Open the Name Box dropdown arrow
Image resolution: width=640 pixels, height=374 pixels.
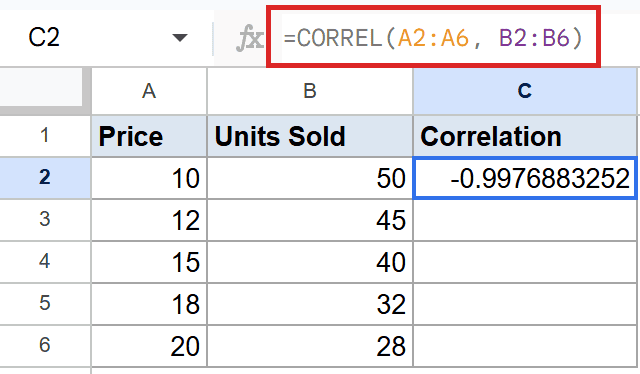click(x=180, y=38)
